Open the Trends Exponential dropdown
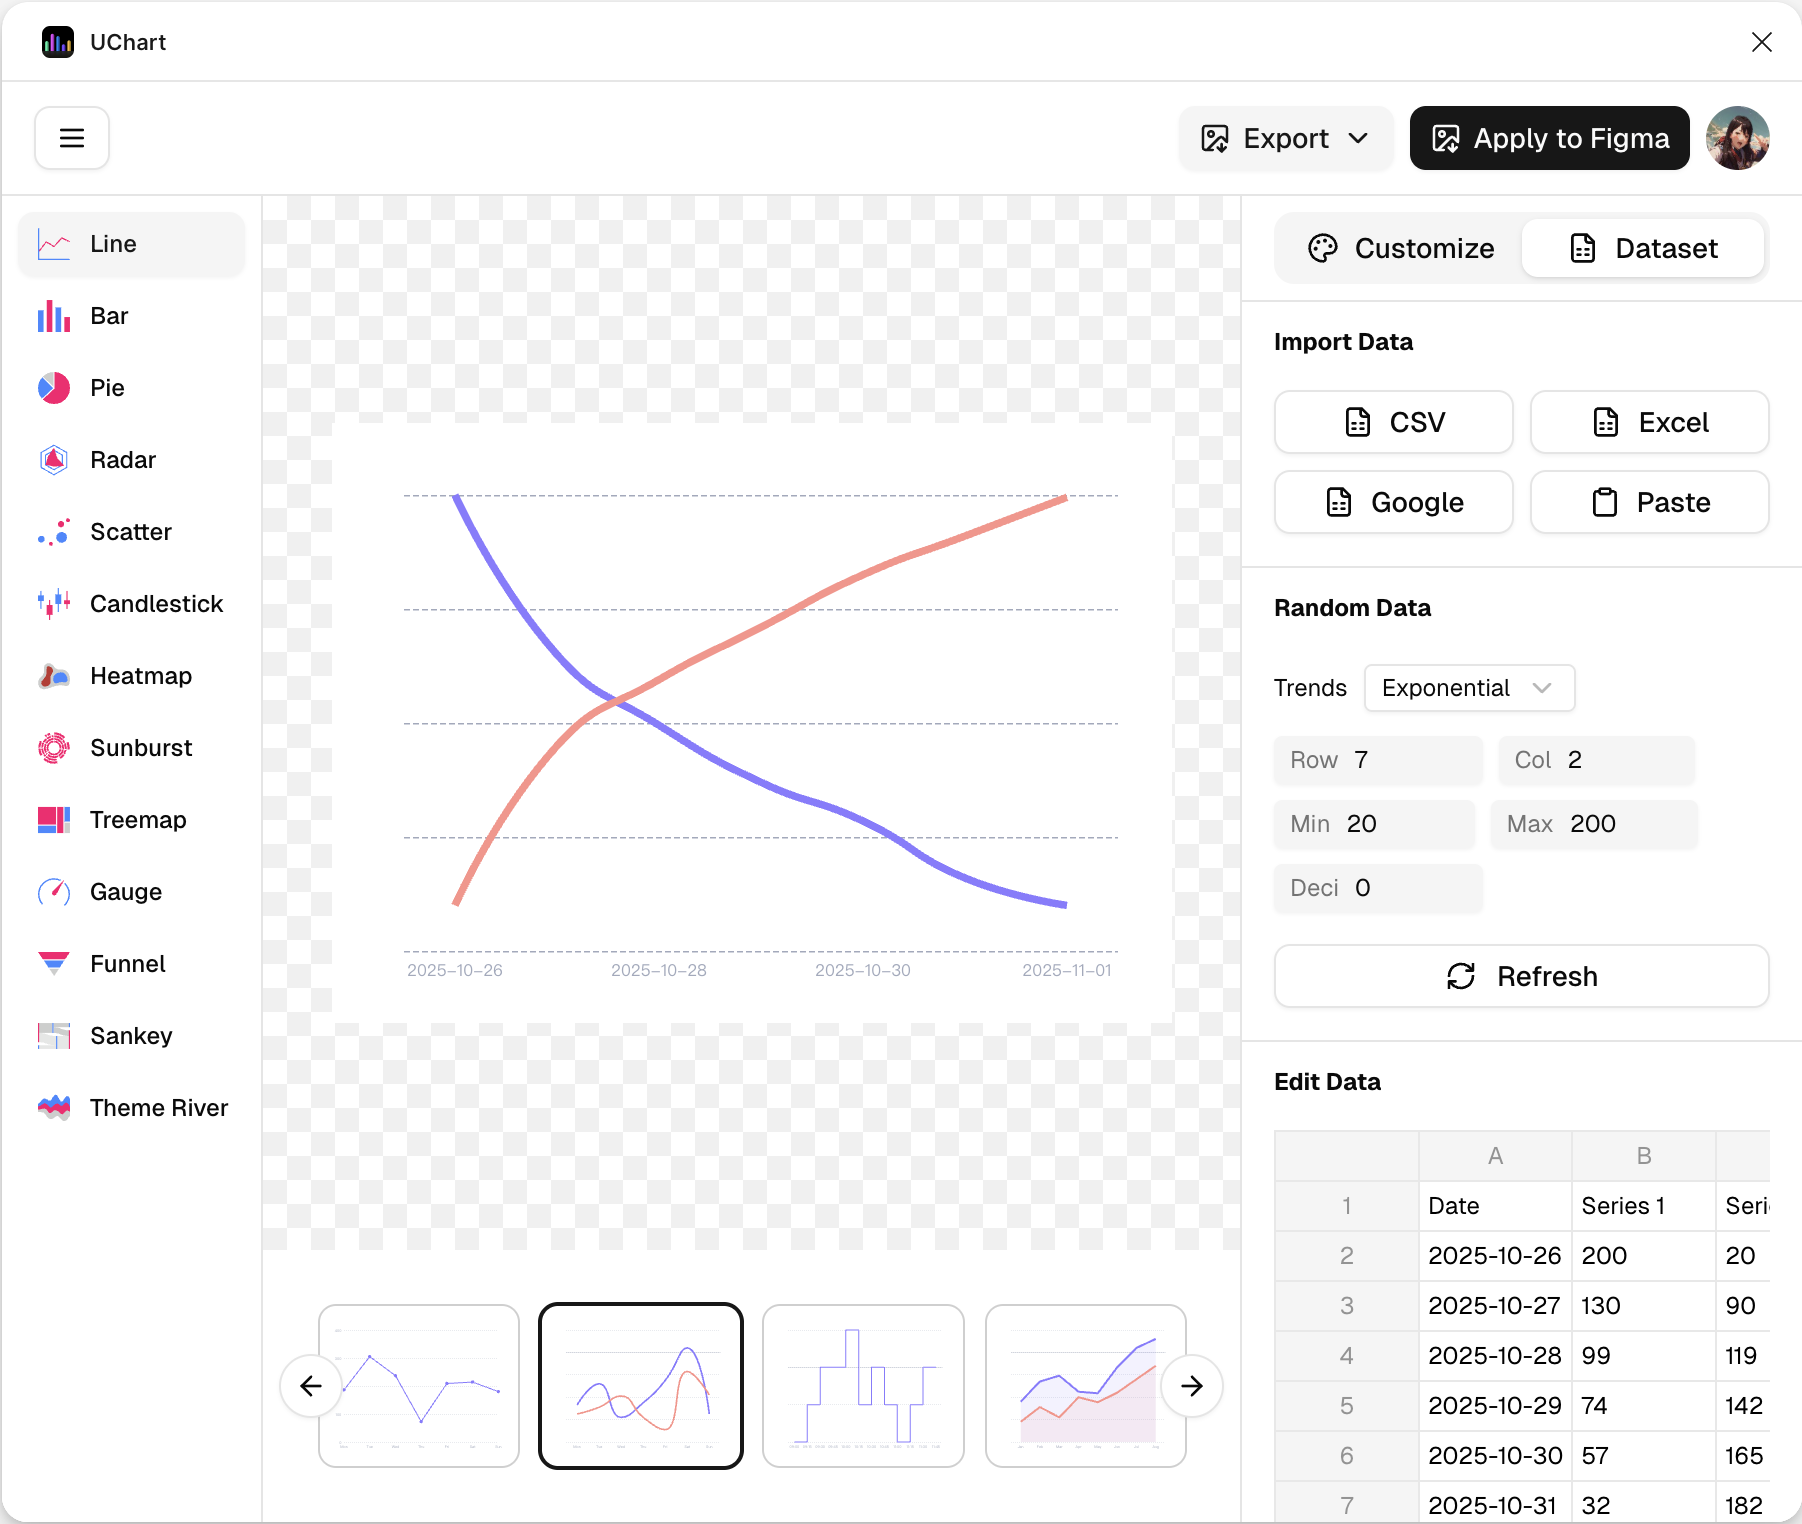1802x1524 pixels. click(x=1469, y=688)
